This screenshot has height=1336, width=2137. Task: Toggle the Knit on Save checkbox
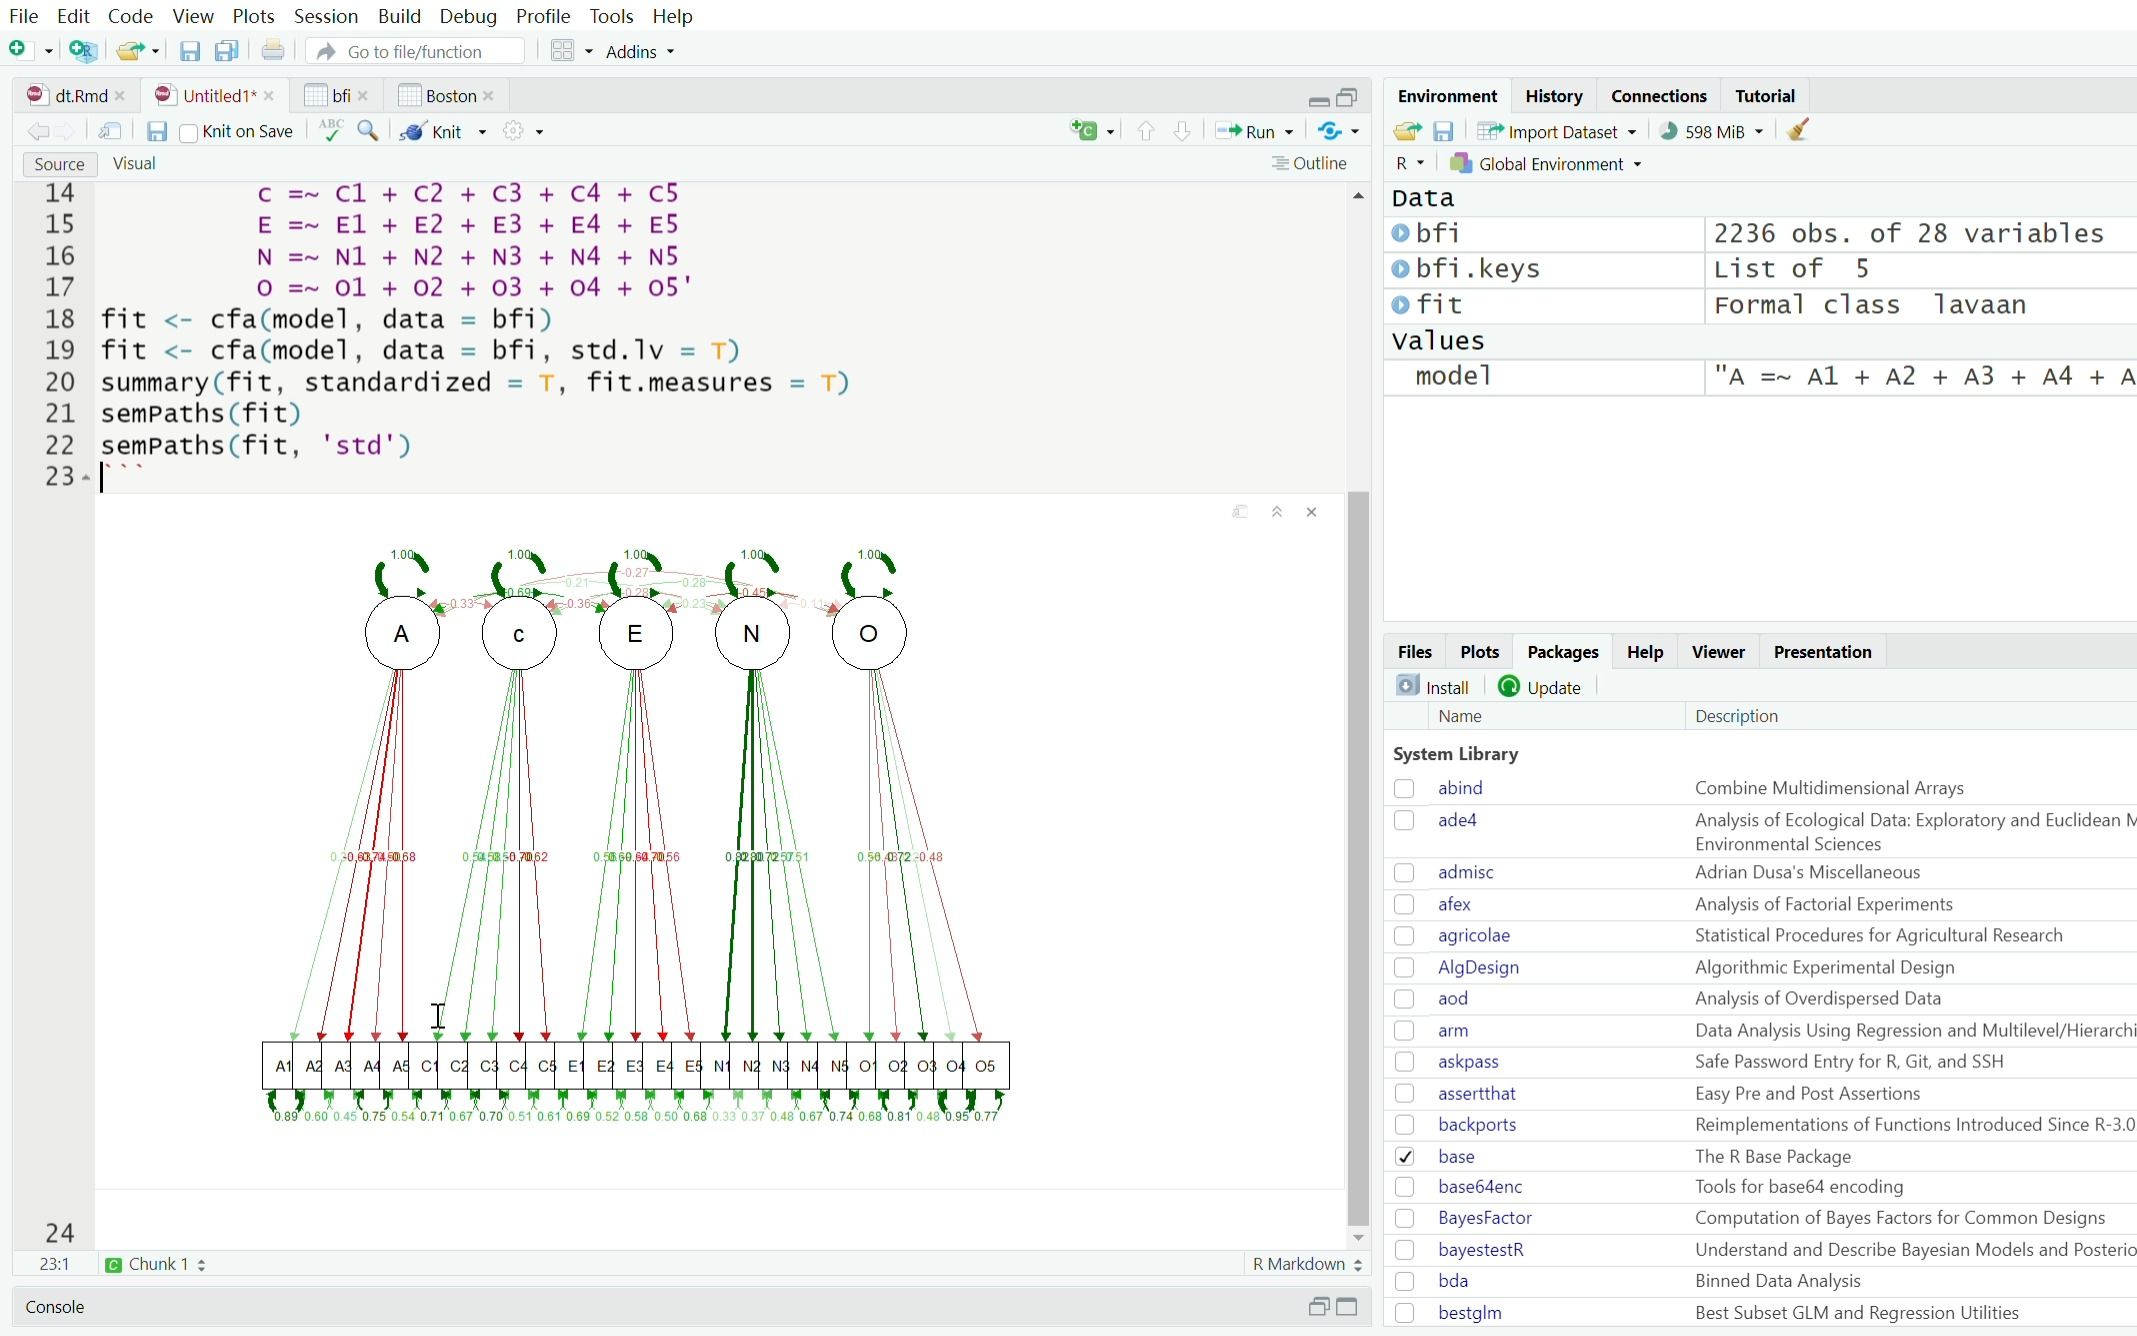tap(188, 132)
